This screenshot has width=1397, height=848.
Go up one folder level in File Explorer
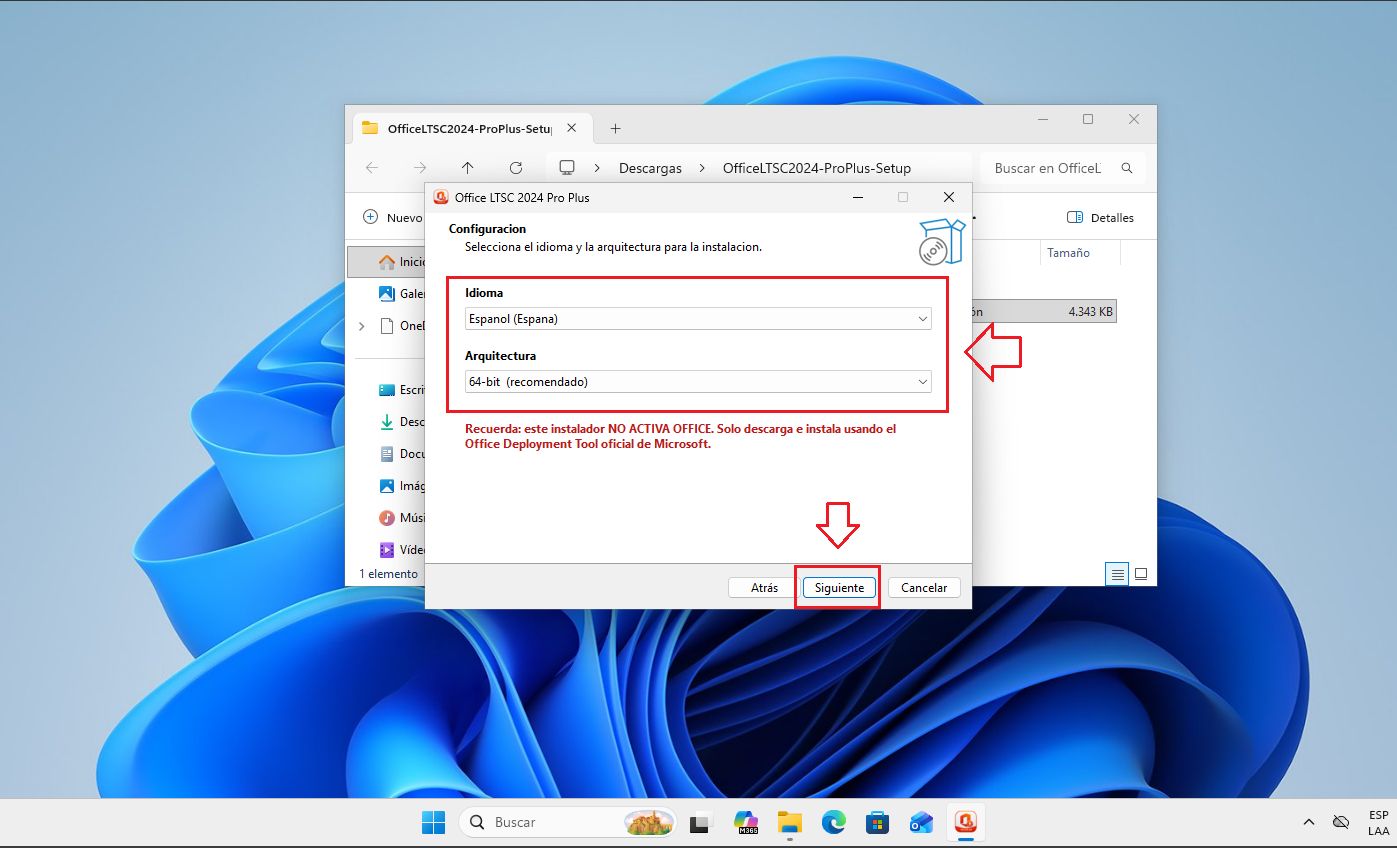468,168
